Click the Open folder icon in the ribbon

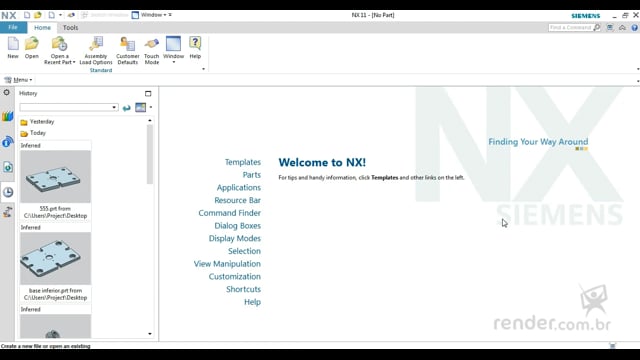click(x=31, y=44)
